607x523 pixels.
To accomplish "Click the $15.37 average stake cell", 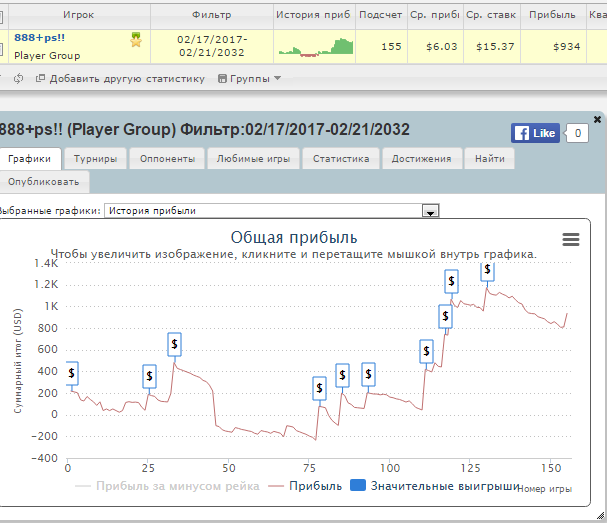I will 492,47.
